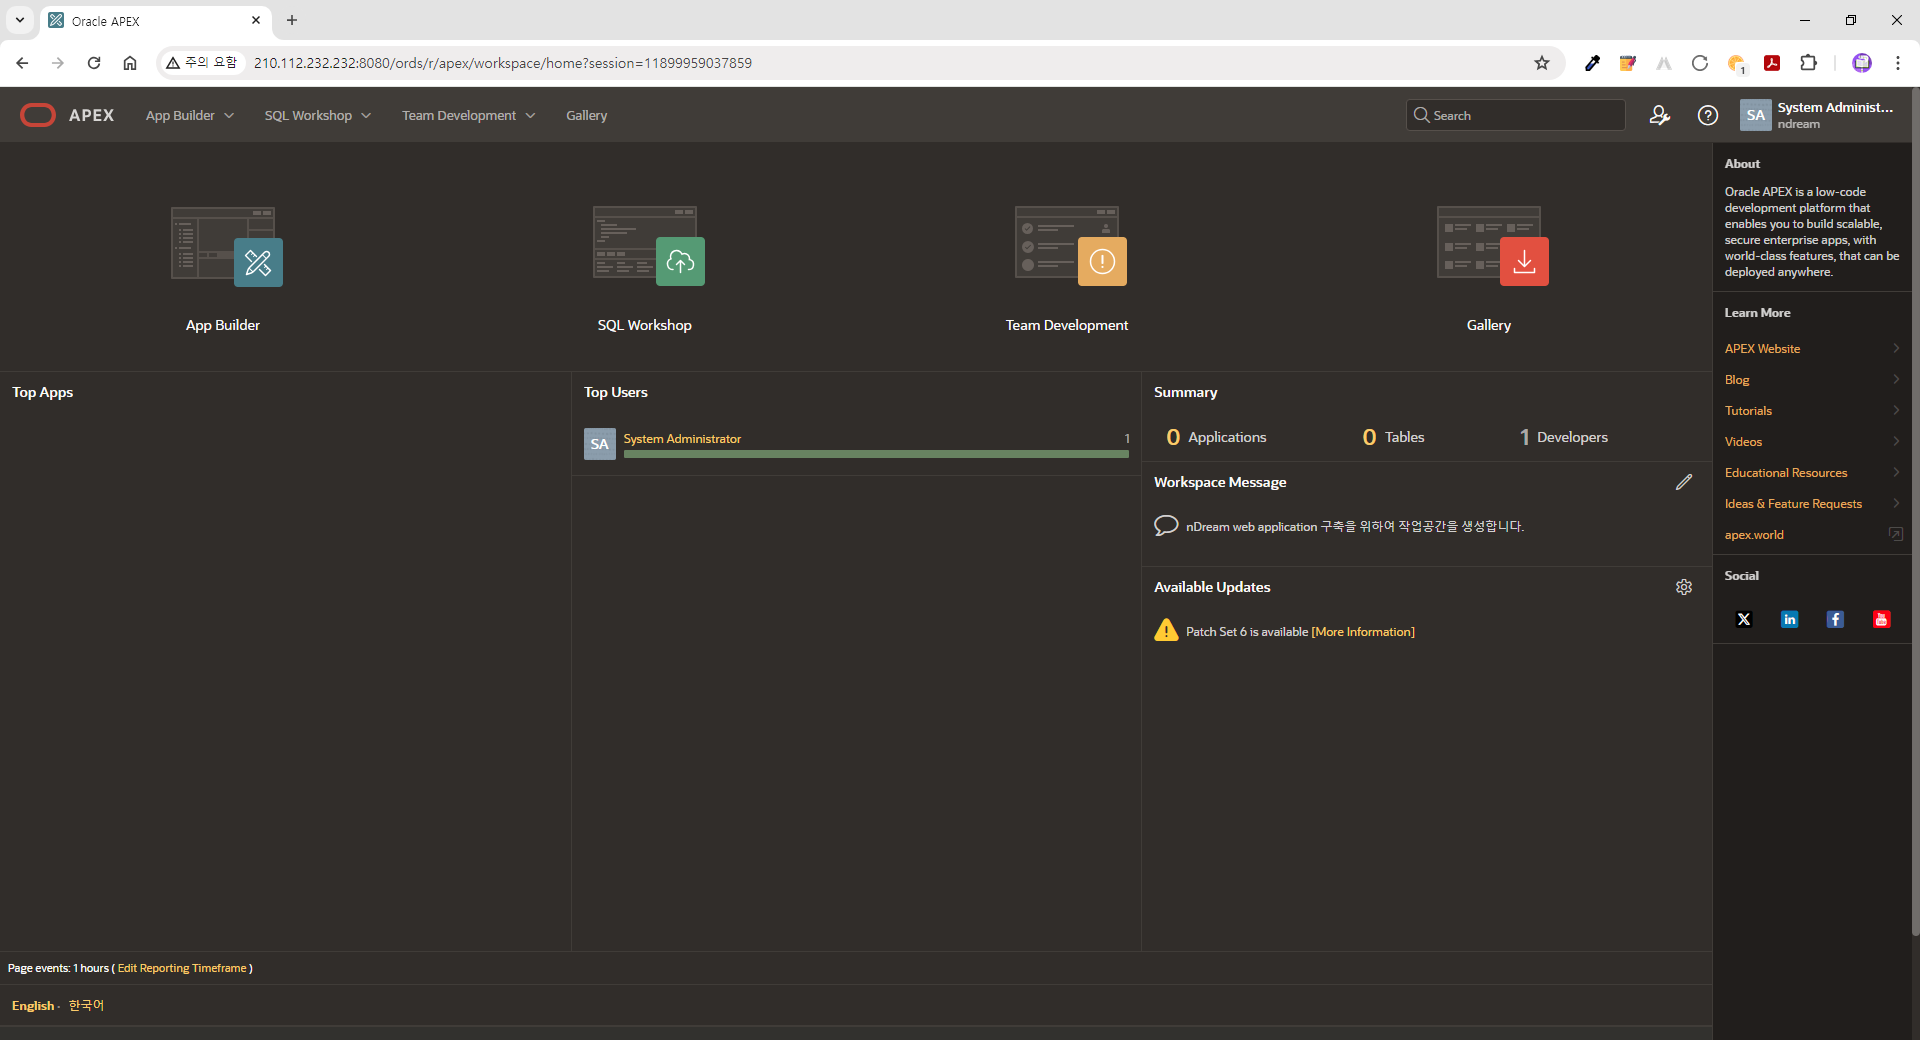The height and width of the screenshot is (1040, 1920).
Task: Open the SQL Workshop large icon
Action: [649, 246]
